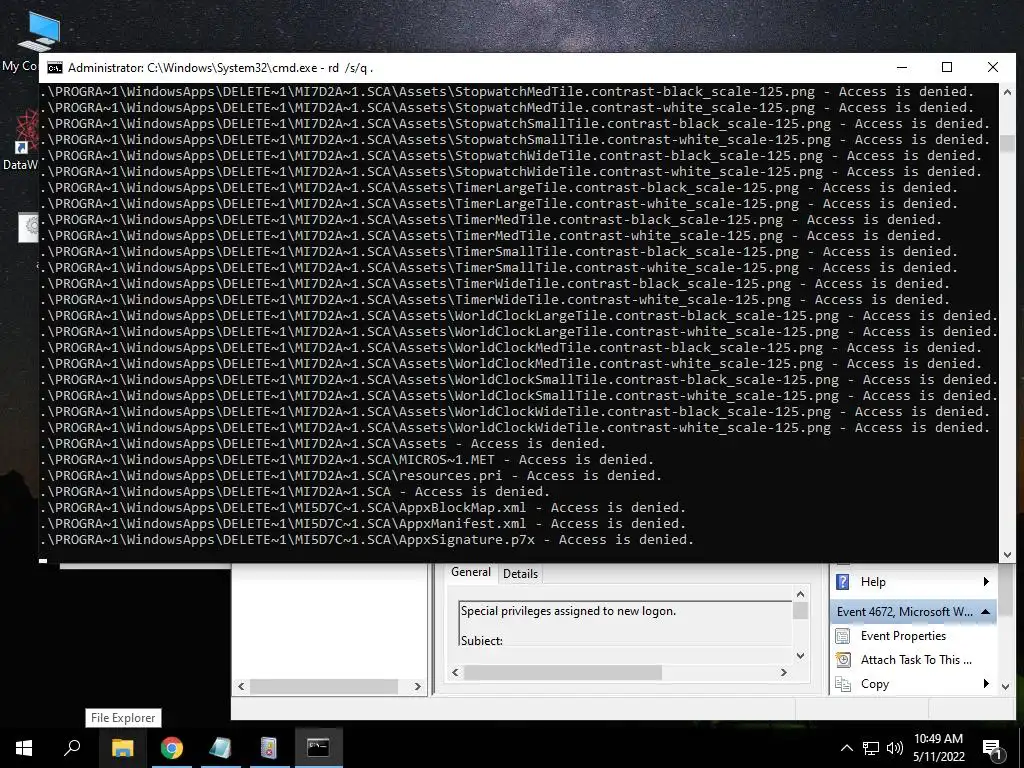Click the cmd.exe window title text
This screenshot has width=1024, height=768.
point(221,68)
